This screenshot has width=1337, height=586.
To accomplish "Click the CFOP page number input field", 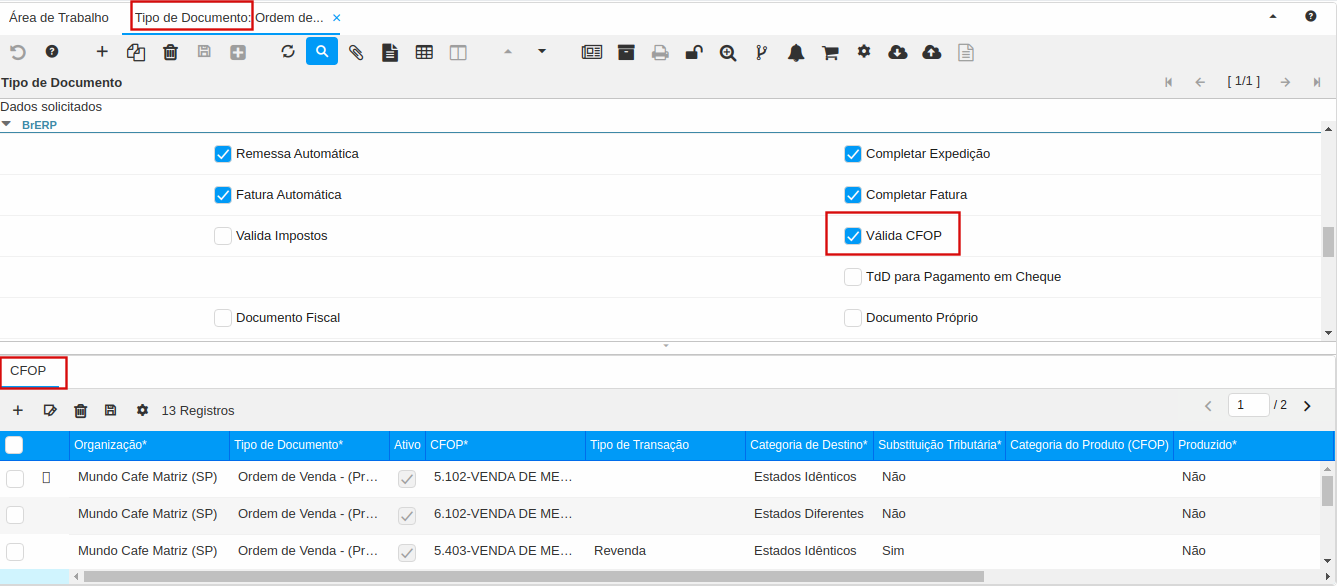I will [1248, 405].
